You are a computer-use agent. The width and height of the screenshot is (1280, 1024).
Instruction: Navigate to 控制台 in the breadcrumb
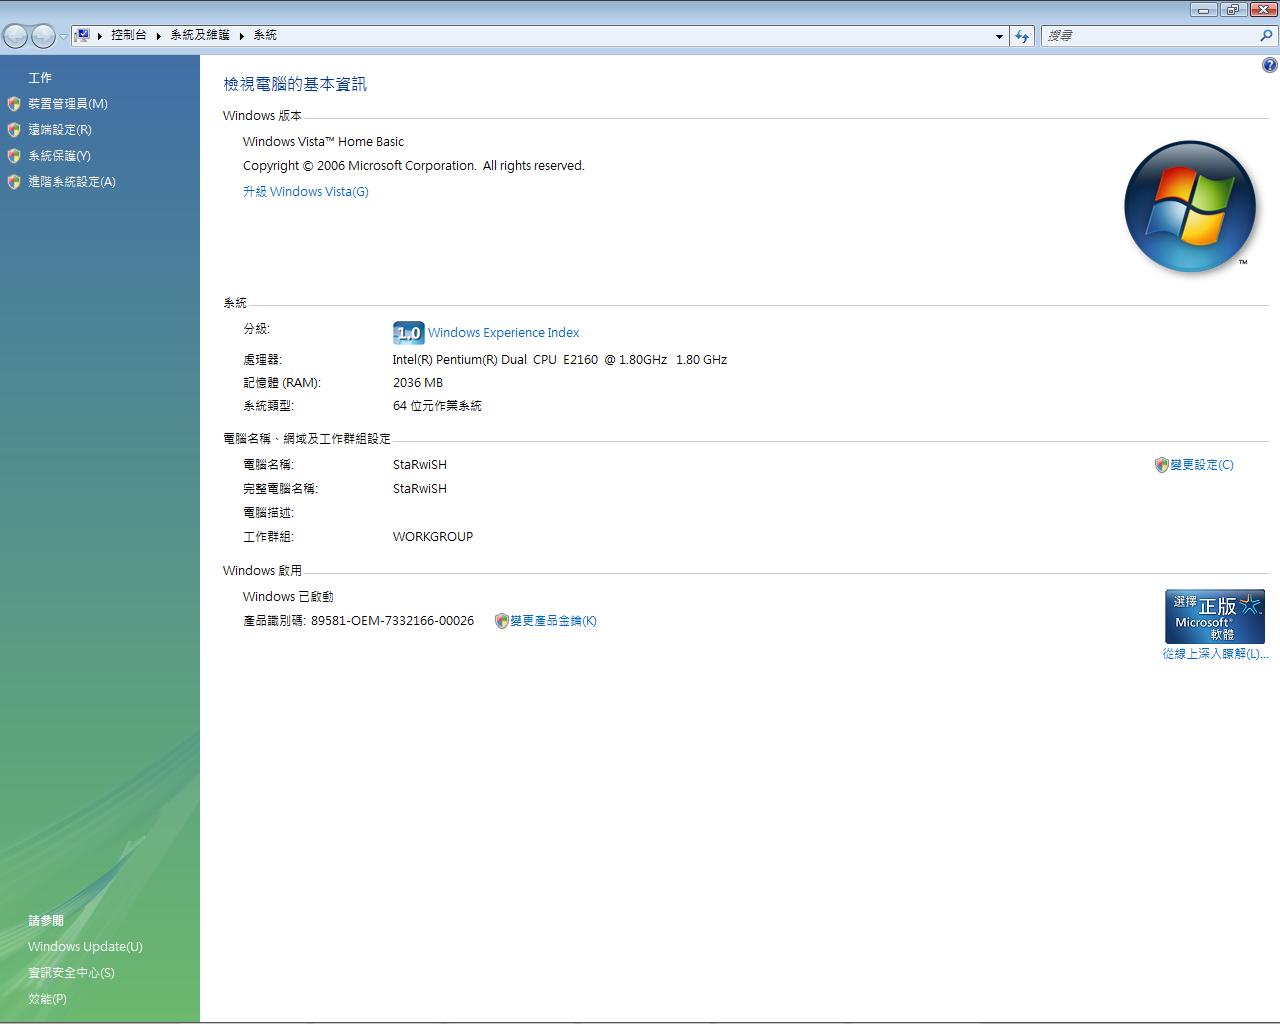(x=128, y=35)
